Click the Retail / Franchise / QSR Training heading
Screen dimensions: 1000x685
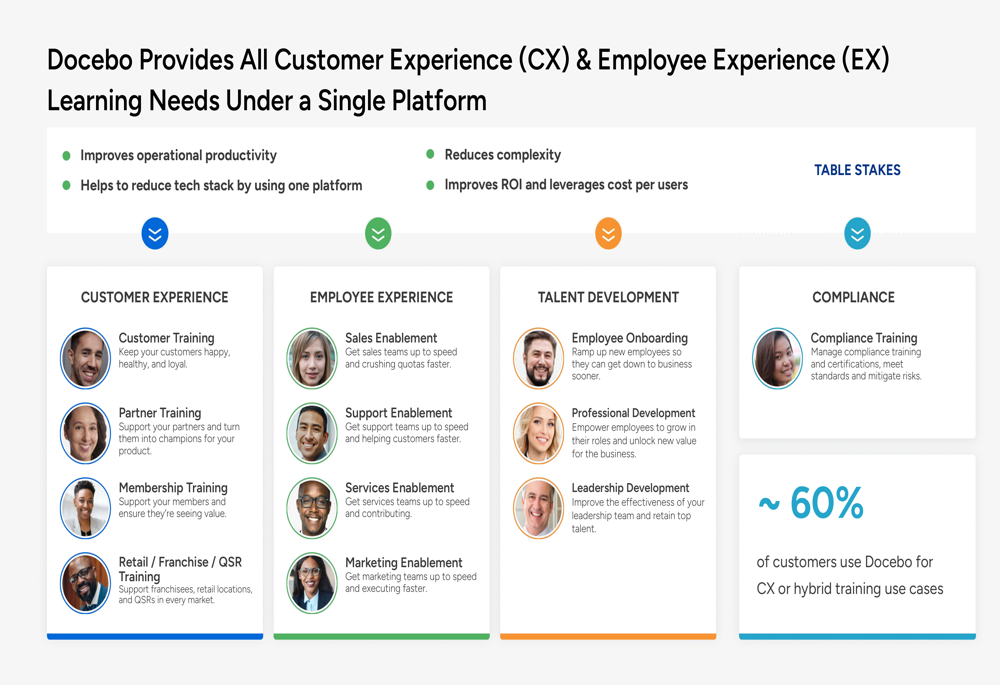(180, 569)
